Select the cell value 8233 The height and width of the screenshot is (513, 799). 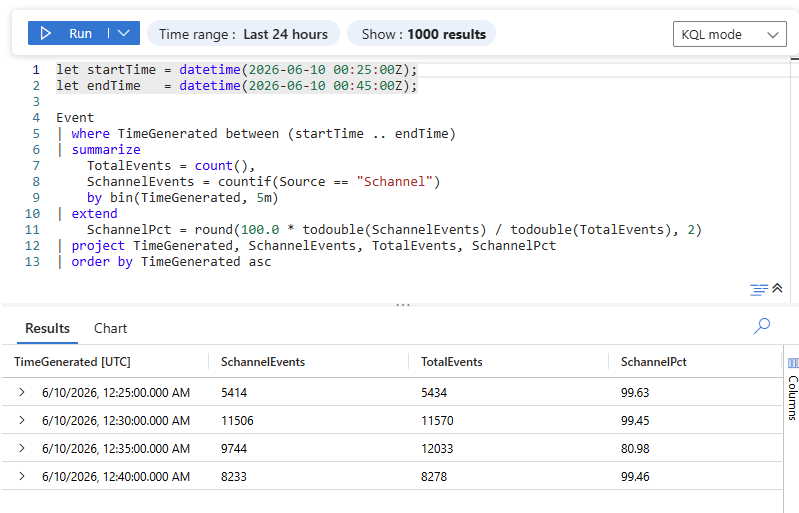[x=234, y=477]
